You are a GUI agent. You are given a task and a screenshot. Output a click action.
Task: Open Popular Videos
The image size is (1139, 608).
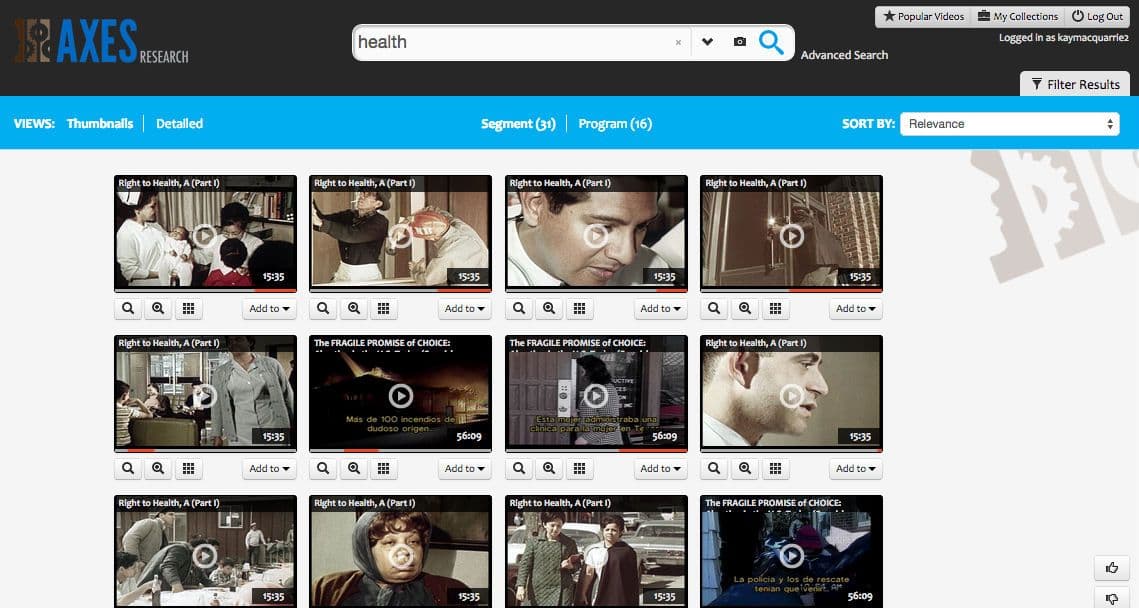(x=923, y=17)
